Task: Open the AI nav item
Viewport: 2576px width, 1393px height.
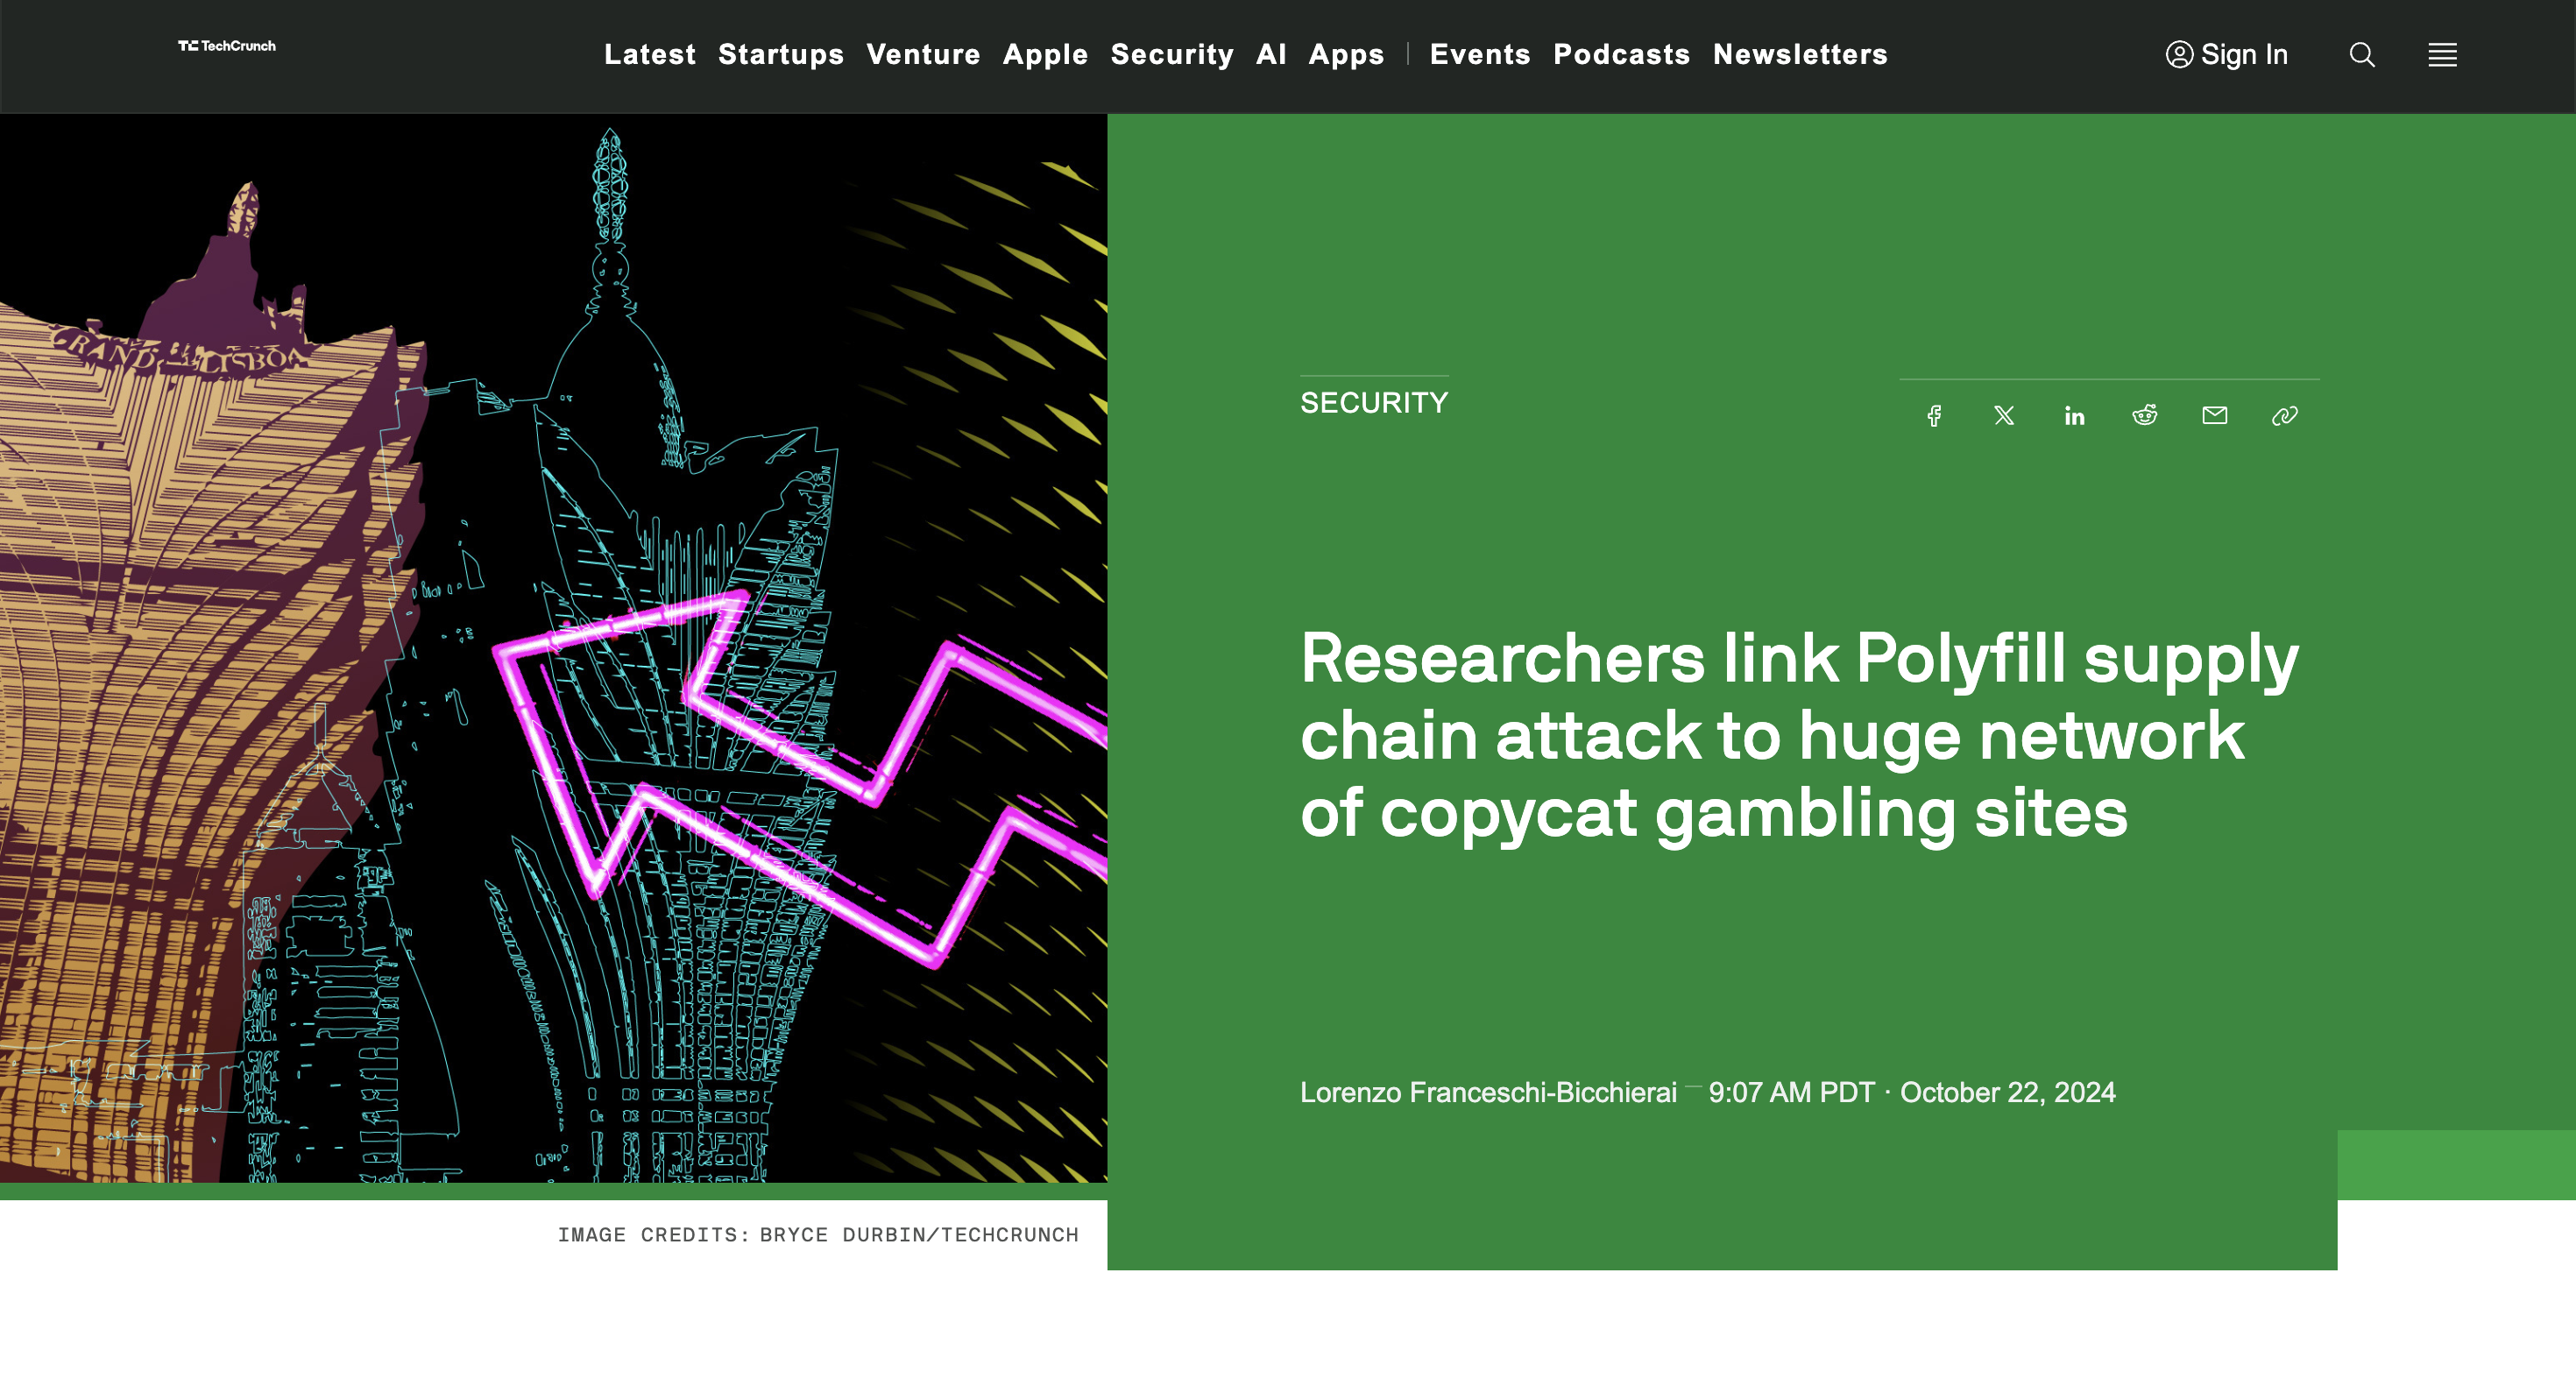Action: (1271, 54)
